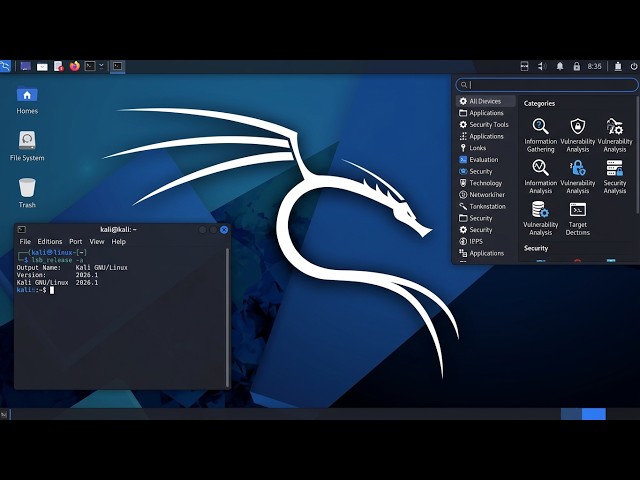Click the power button in top panel
Screen dimensions: 640x480
634,66
